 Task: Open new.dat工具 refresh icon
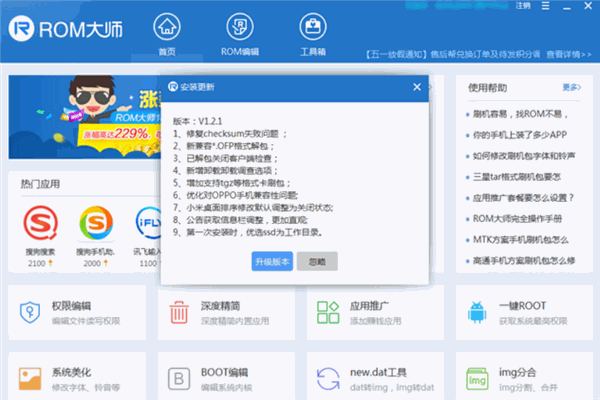[328, 379]
